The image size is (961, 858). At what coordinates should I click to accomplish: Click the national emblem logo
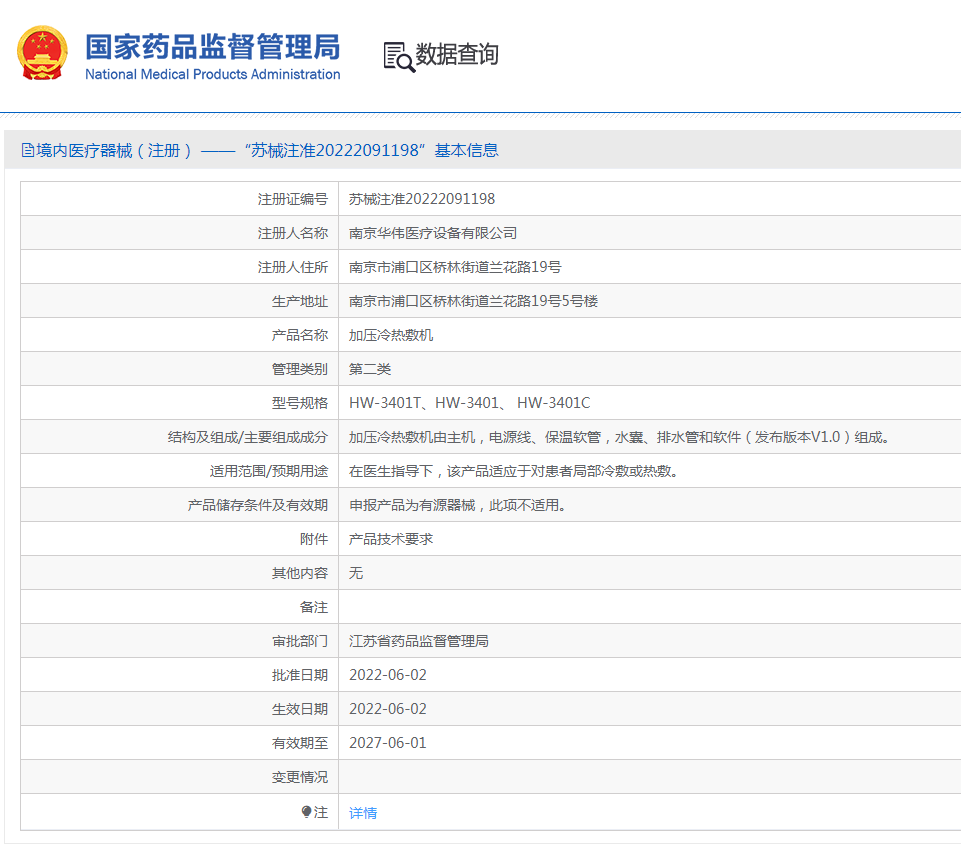(x=42, y=53)
